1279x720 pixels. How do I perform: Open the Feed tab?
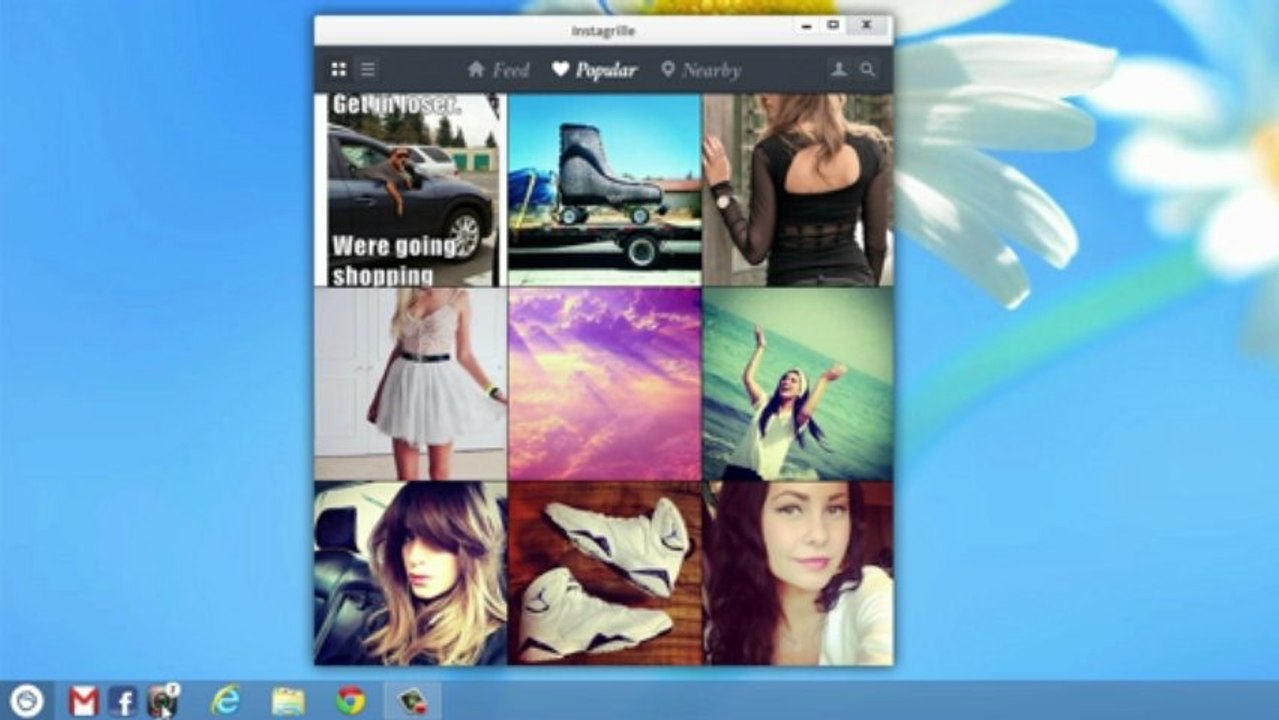(x=498, y=70)
